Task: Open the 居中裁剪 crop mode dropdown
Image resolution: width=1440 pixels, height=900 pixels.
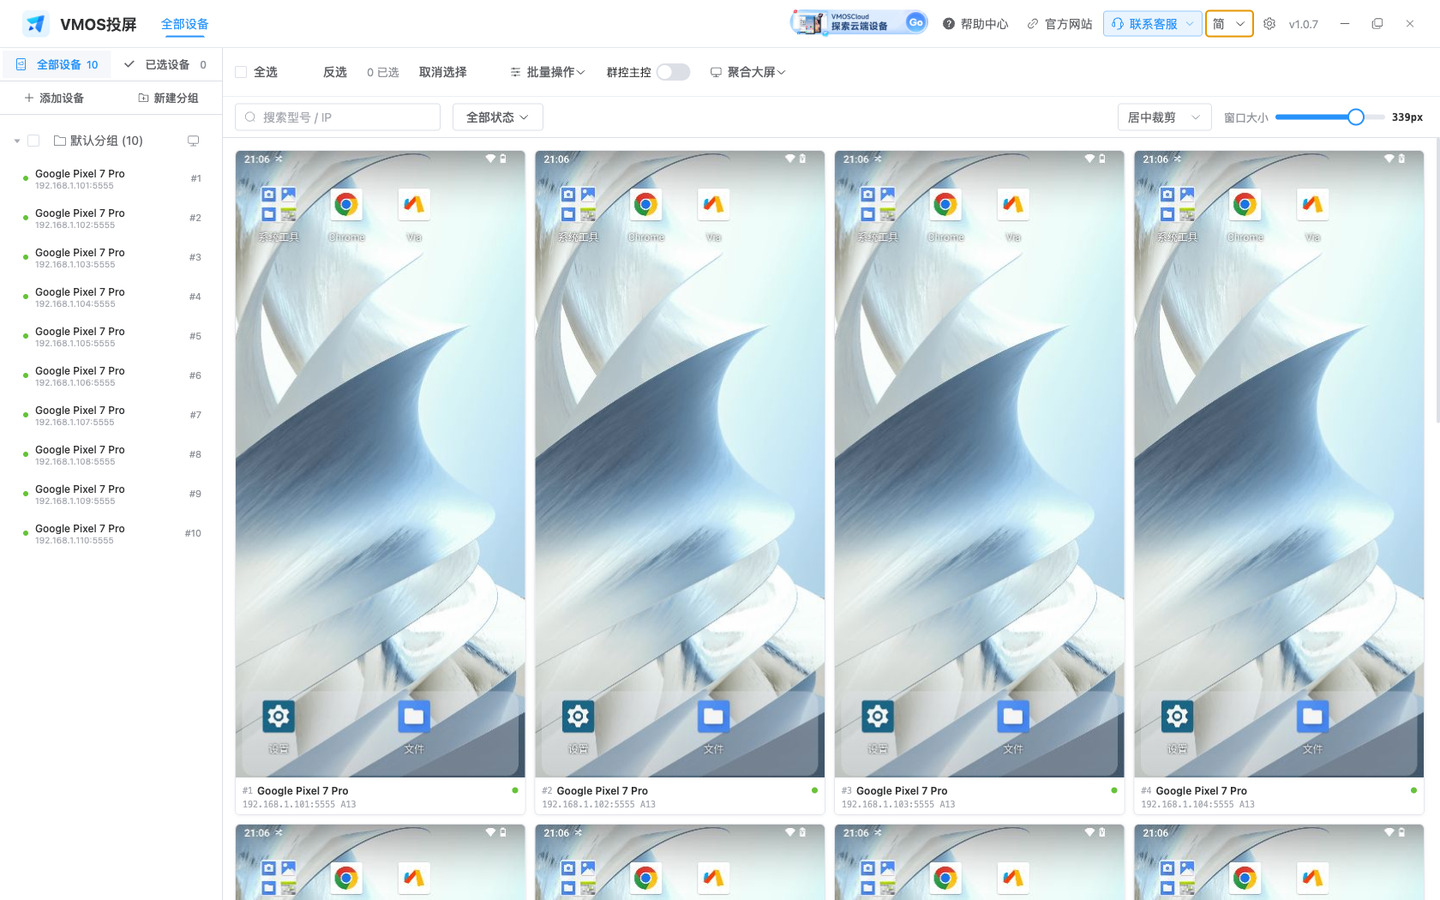Action: coord(1164,117)
